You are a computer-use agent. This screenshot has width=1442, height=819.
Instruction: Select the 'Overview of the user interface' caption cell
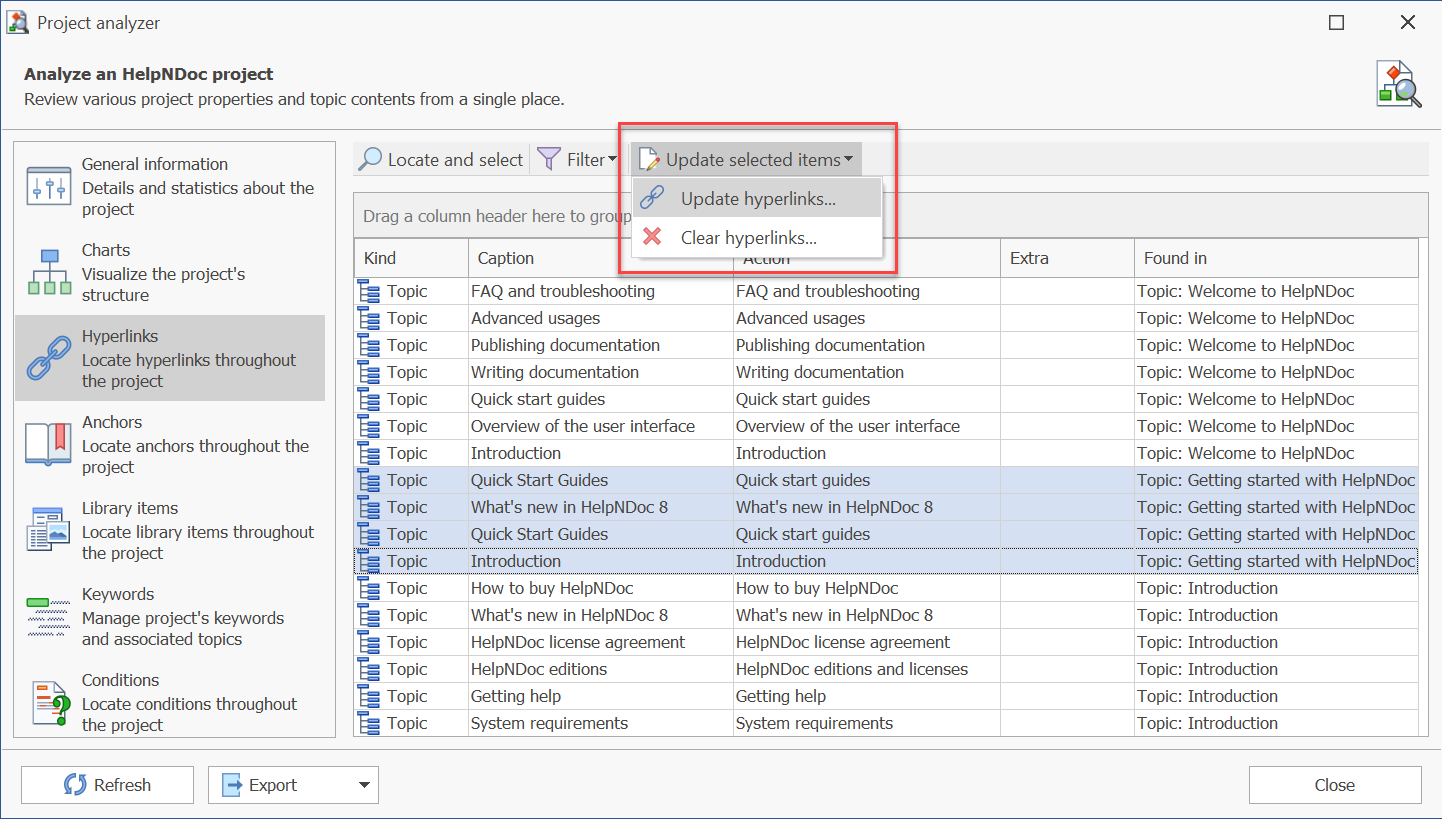tap(601, 426)
